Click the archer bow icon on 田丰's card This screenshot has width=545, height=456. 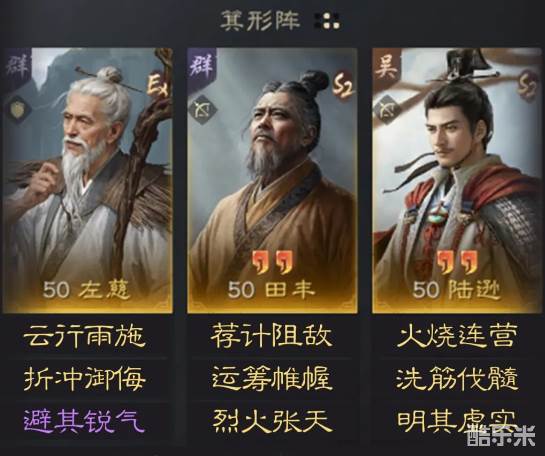(x=202, y=109)
